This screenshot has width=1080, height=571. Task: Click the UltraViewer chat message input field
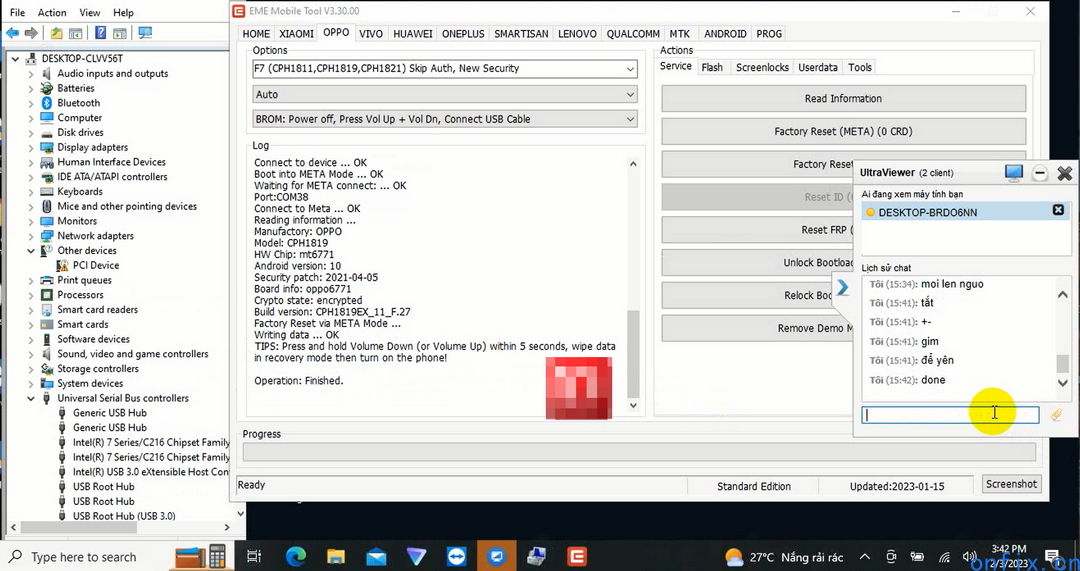click(951, 415)
